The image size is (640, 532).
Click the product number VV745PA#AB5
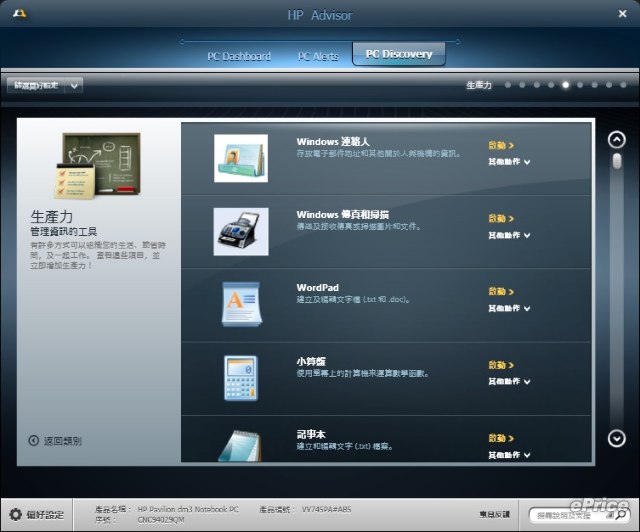point(327,509)
